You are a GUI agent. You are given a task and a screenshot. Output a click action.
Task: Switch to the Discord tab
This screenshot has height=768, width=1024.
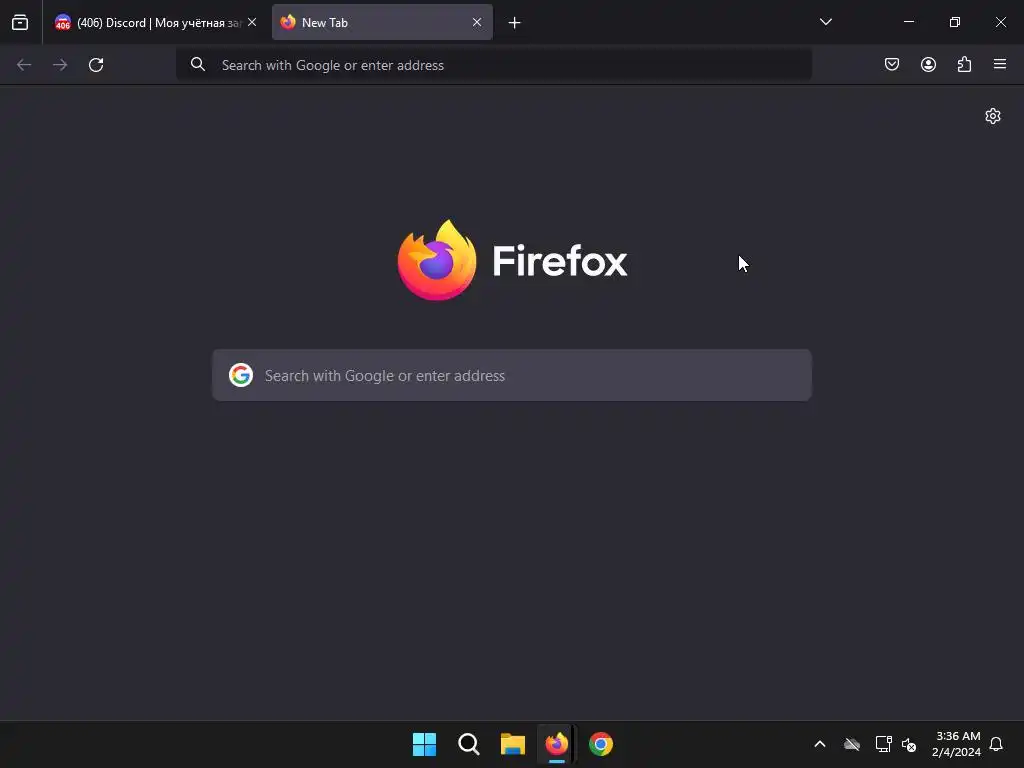pyautogui.click(x=155, y=22)
